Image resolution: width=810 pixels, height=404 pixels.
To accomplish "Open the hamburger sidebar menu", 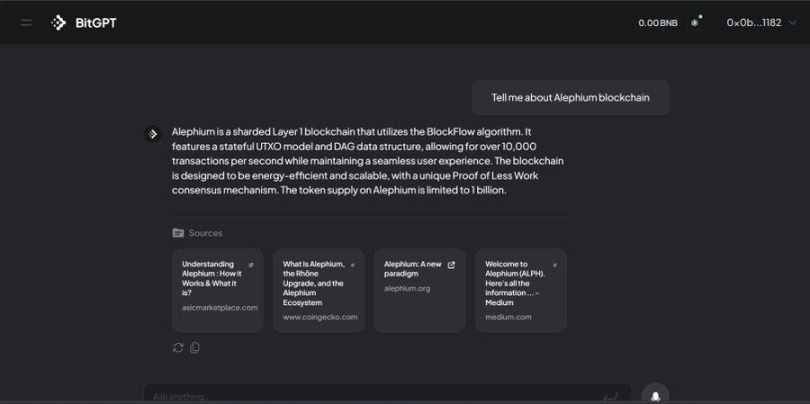I will (x=26, y=23).
